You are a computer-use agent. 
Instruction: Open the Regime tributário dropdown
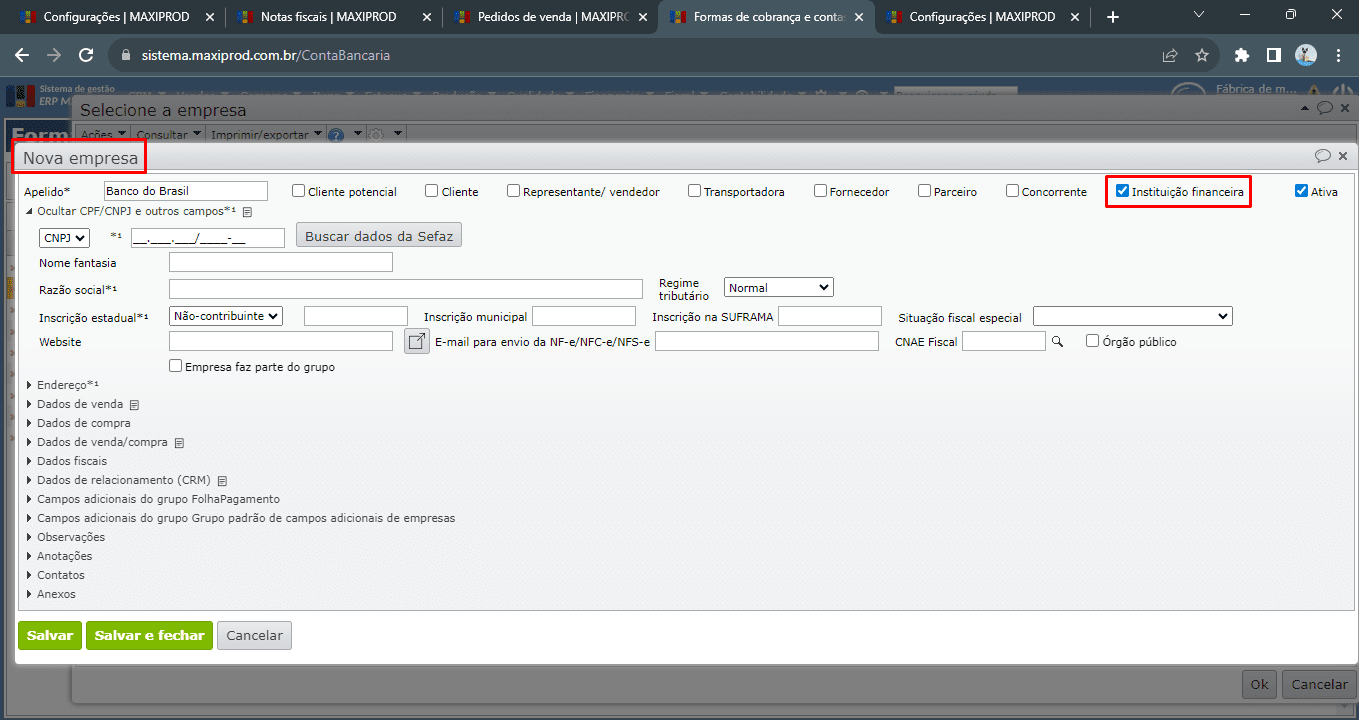(778, 288)
